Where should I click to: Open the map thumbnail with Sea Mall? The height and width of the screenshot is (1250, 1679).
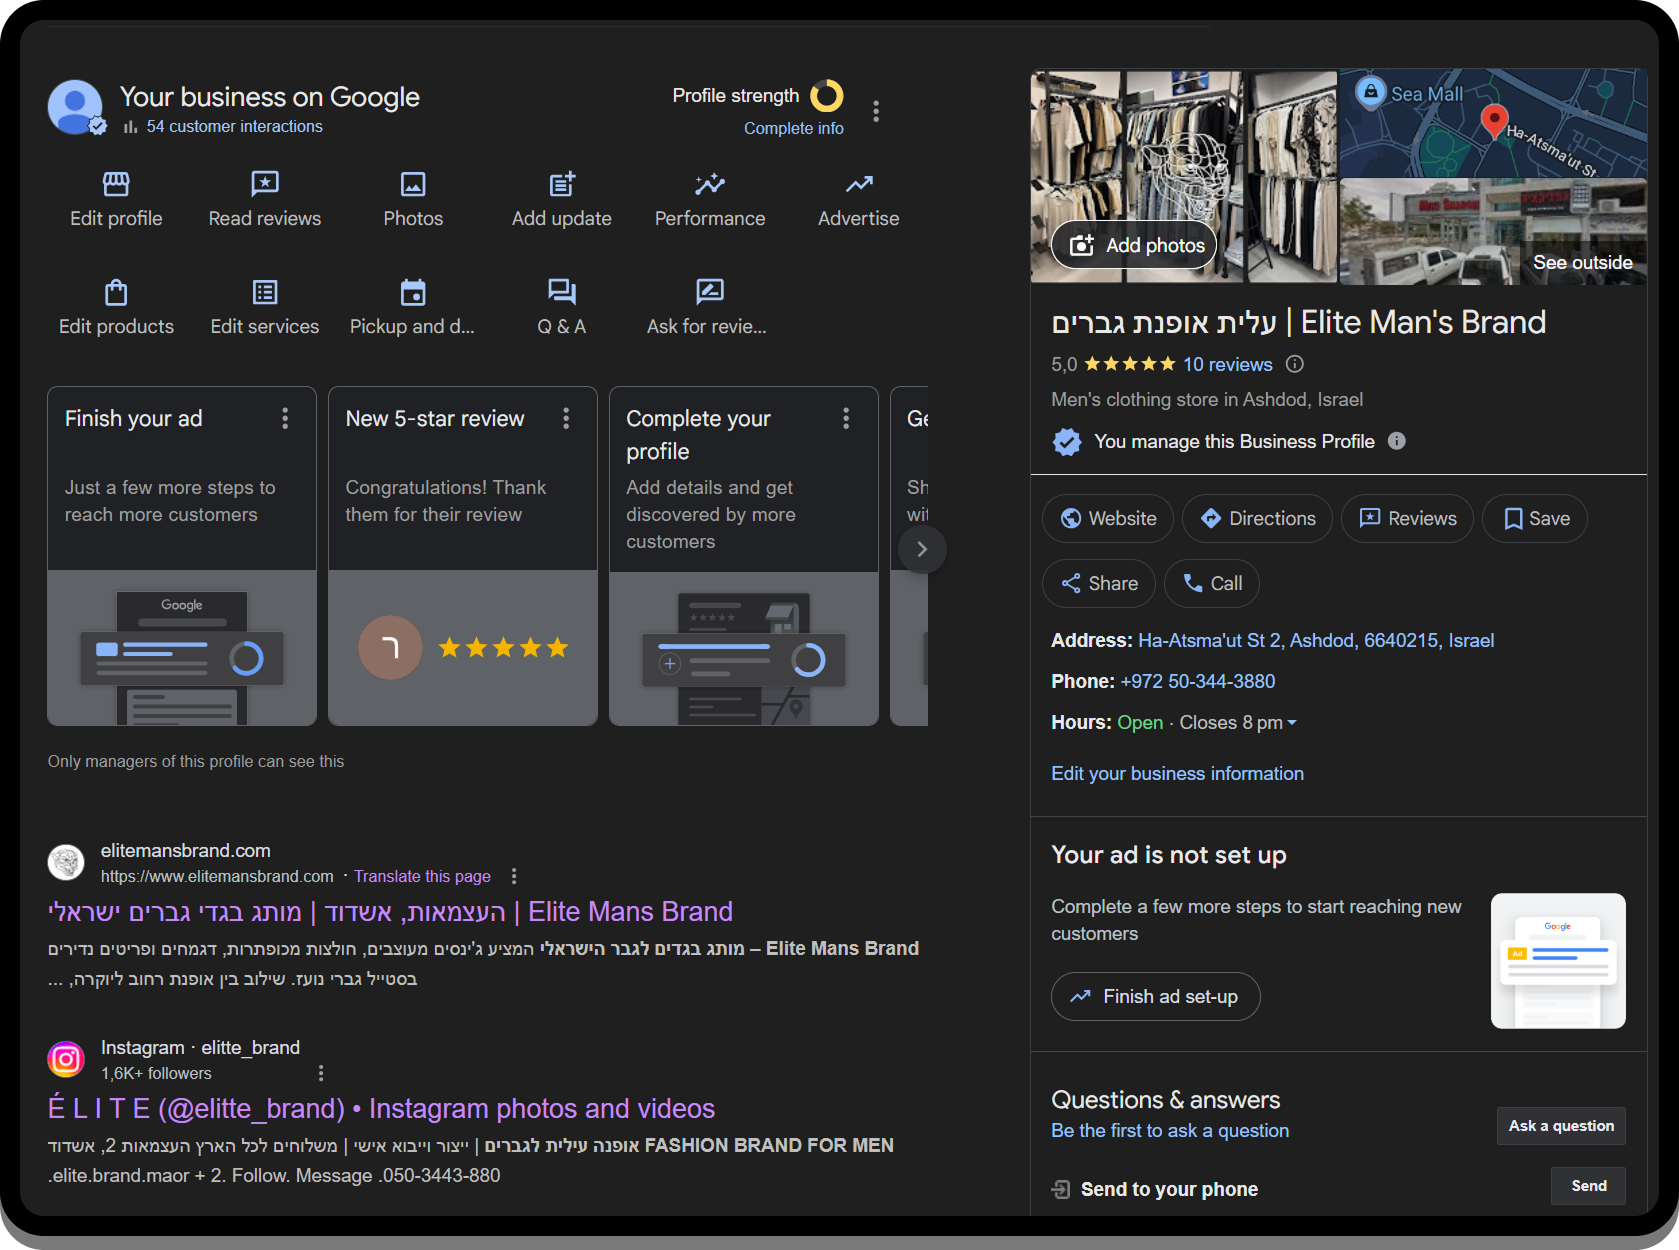click(1493, 123)
